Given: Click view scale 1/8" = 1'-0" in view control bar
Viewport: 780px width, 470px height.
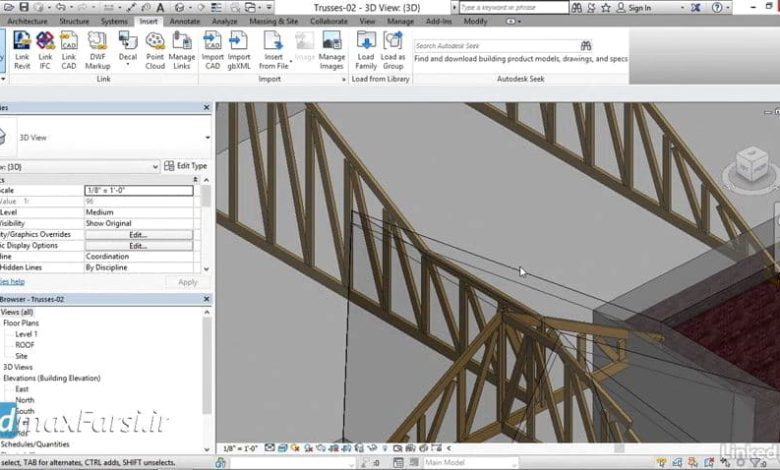Looking at the screenshot, I should click(240, 448).
